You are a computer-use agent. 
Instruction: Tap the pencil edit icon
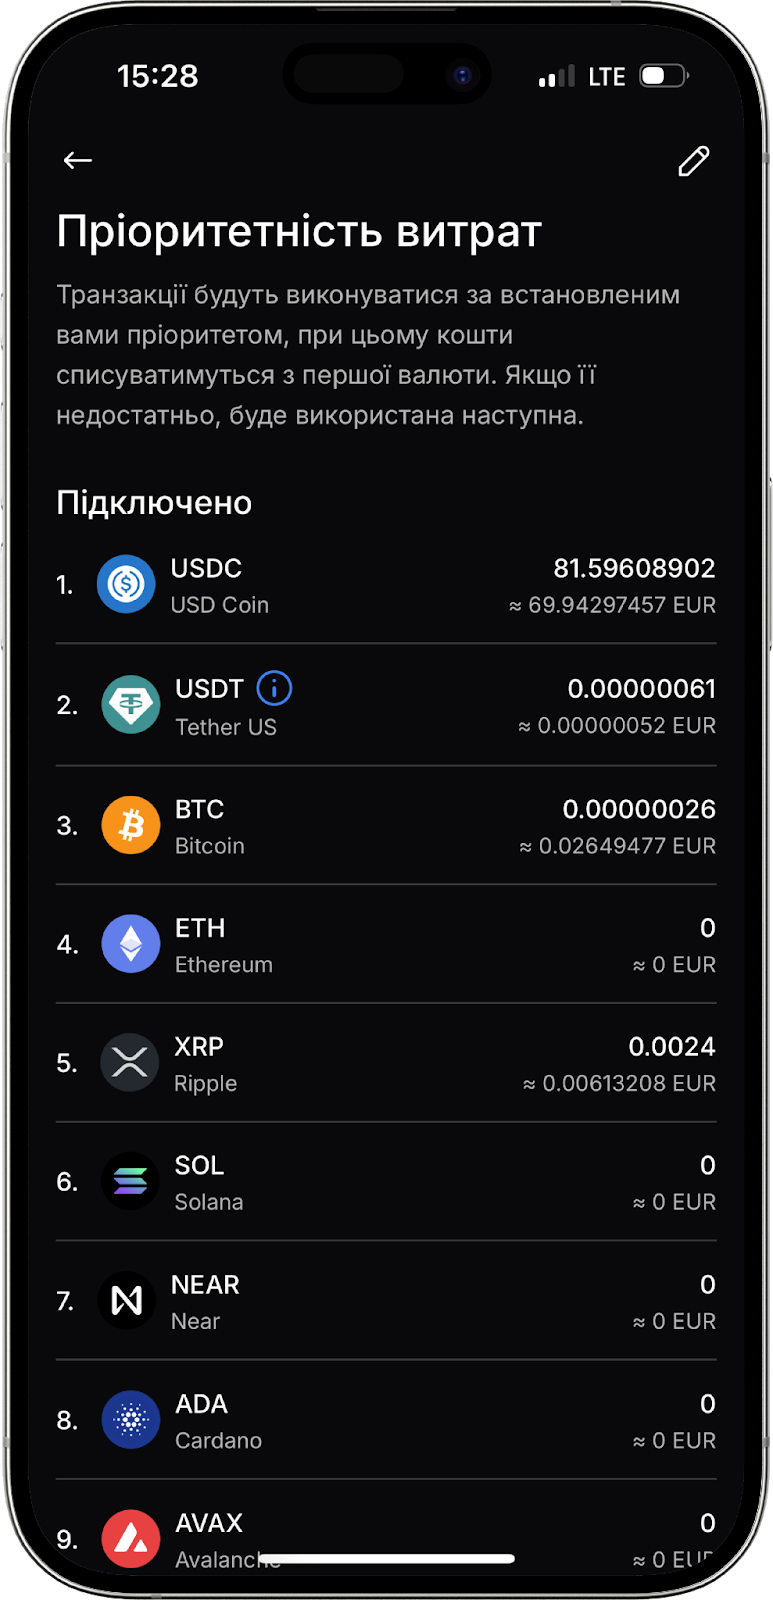coord(693,161)
